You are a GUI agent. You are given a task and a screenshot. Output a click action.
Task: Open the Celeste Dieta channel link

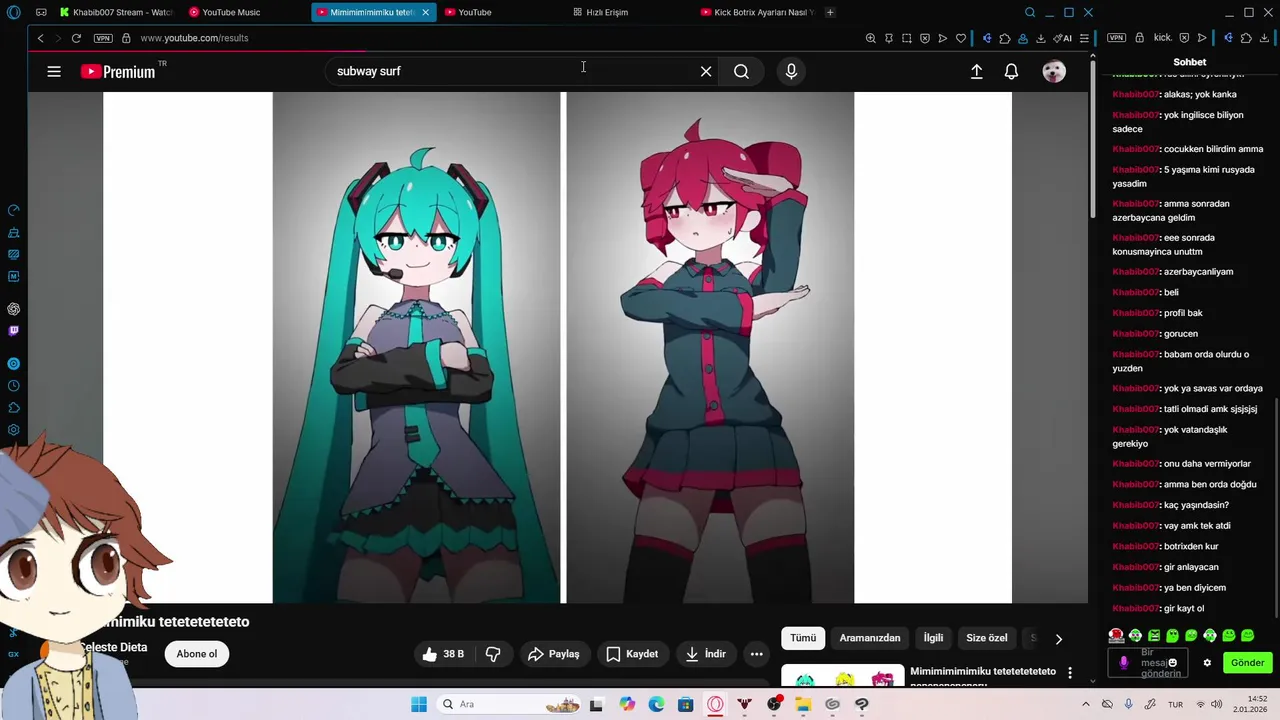112,647
